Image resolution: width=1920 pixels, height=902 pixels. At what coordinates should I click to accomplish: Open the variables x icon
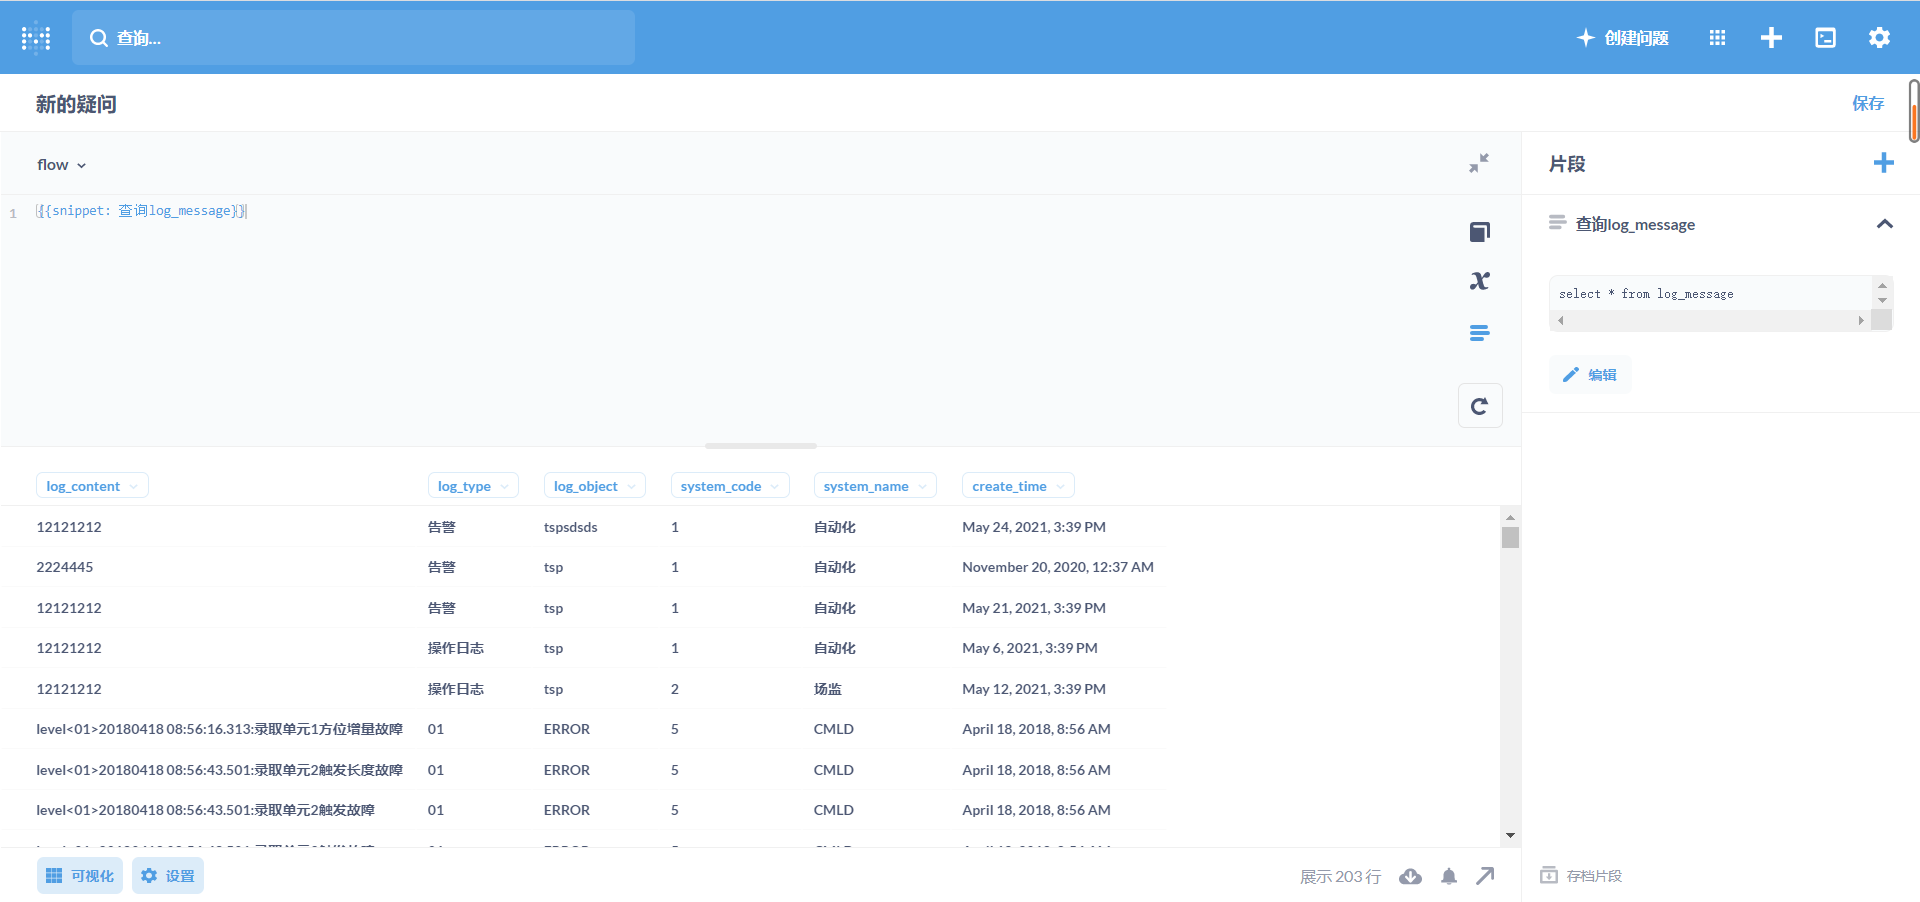pyautogui.click(x=1480, y=281)
